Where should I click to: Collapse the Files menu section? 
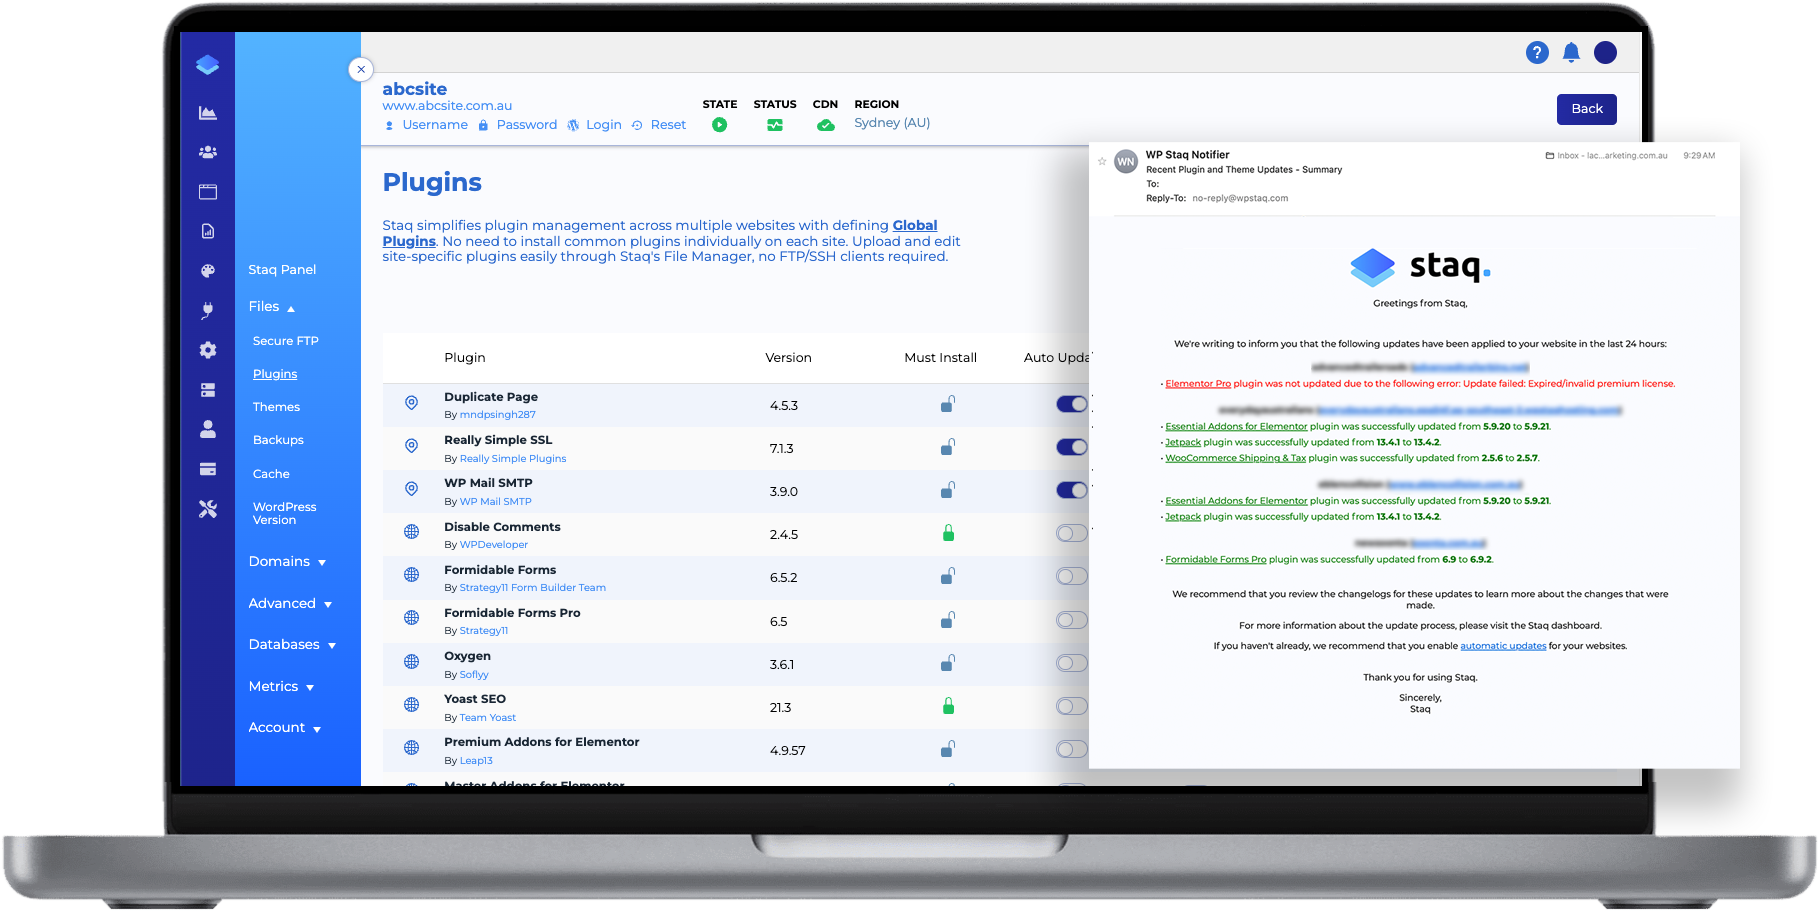coord(272,307)
